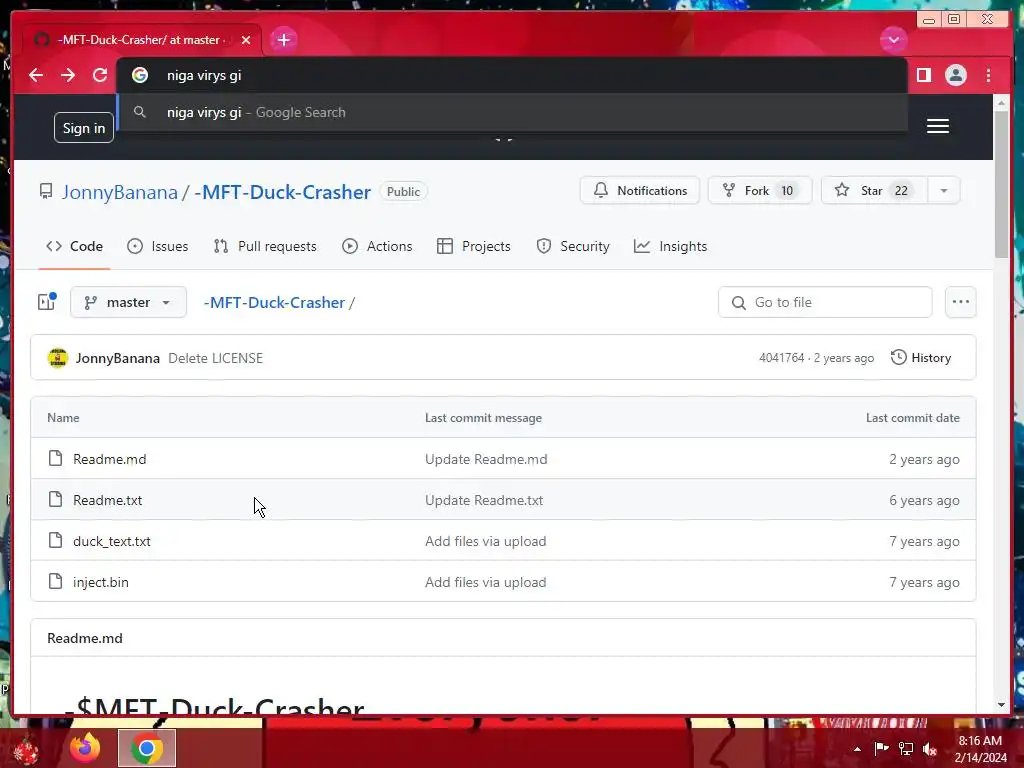
Task: Open the GitHub hamburger menu
Action: tap(938, 126)
